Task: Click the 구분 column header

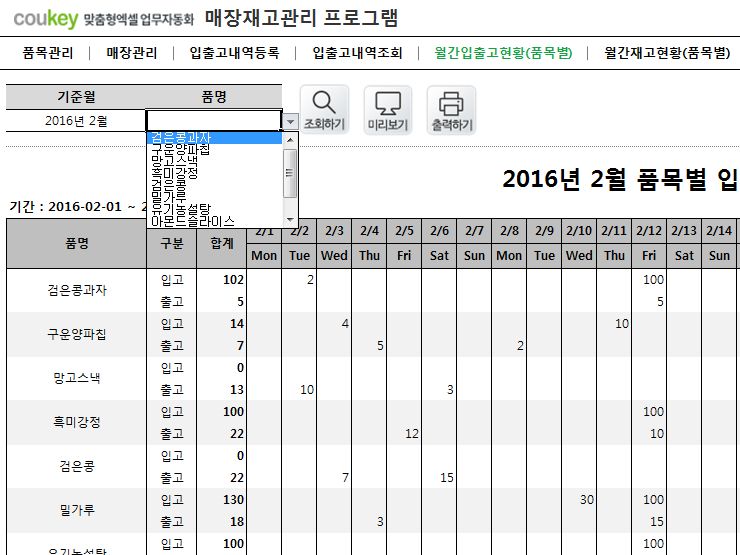Action: tap(172, 244)
